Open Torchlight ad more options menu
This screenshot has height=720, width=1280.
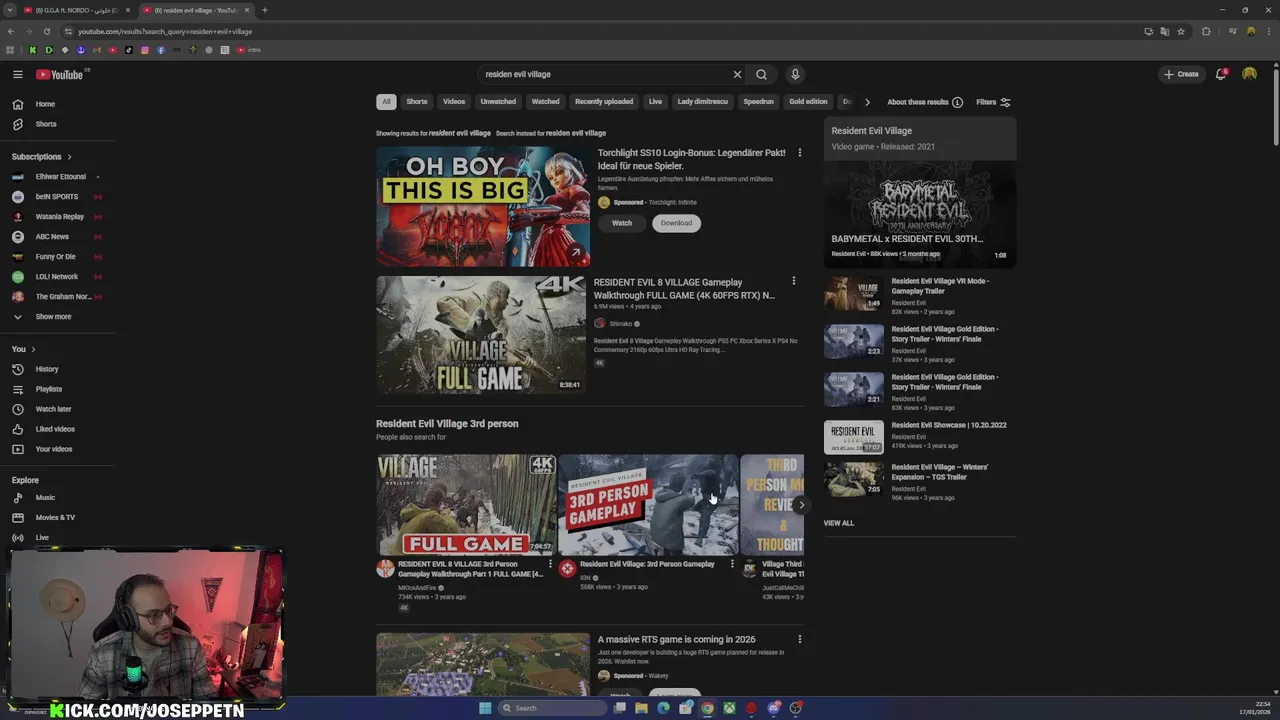click(x=799, y=153)
